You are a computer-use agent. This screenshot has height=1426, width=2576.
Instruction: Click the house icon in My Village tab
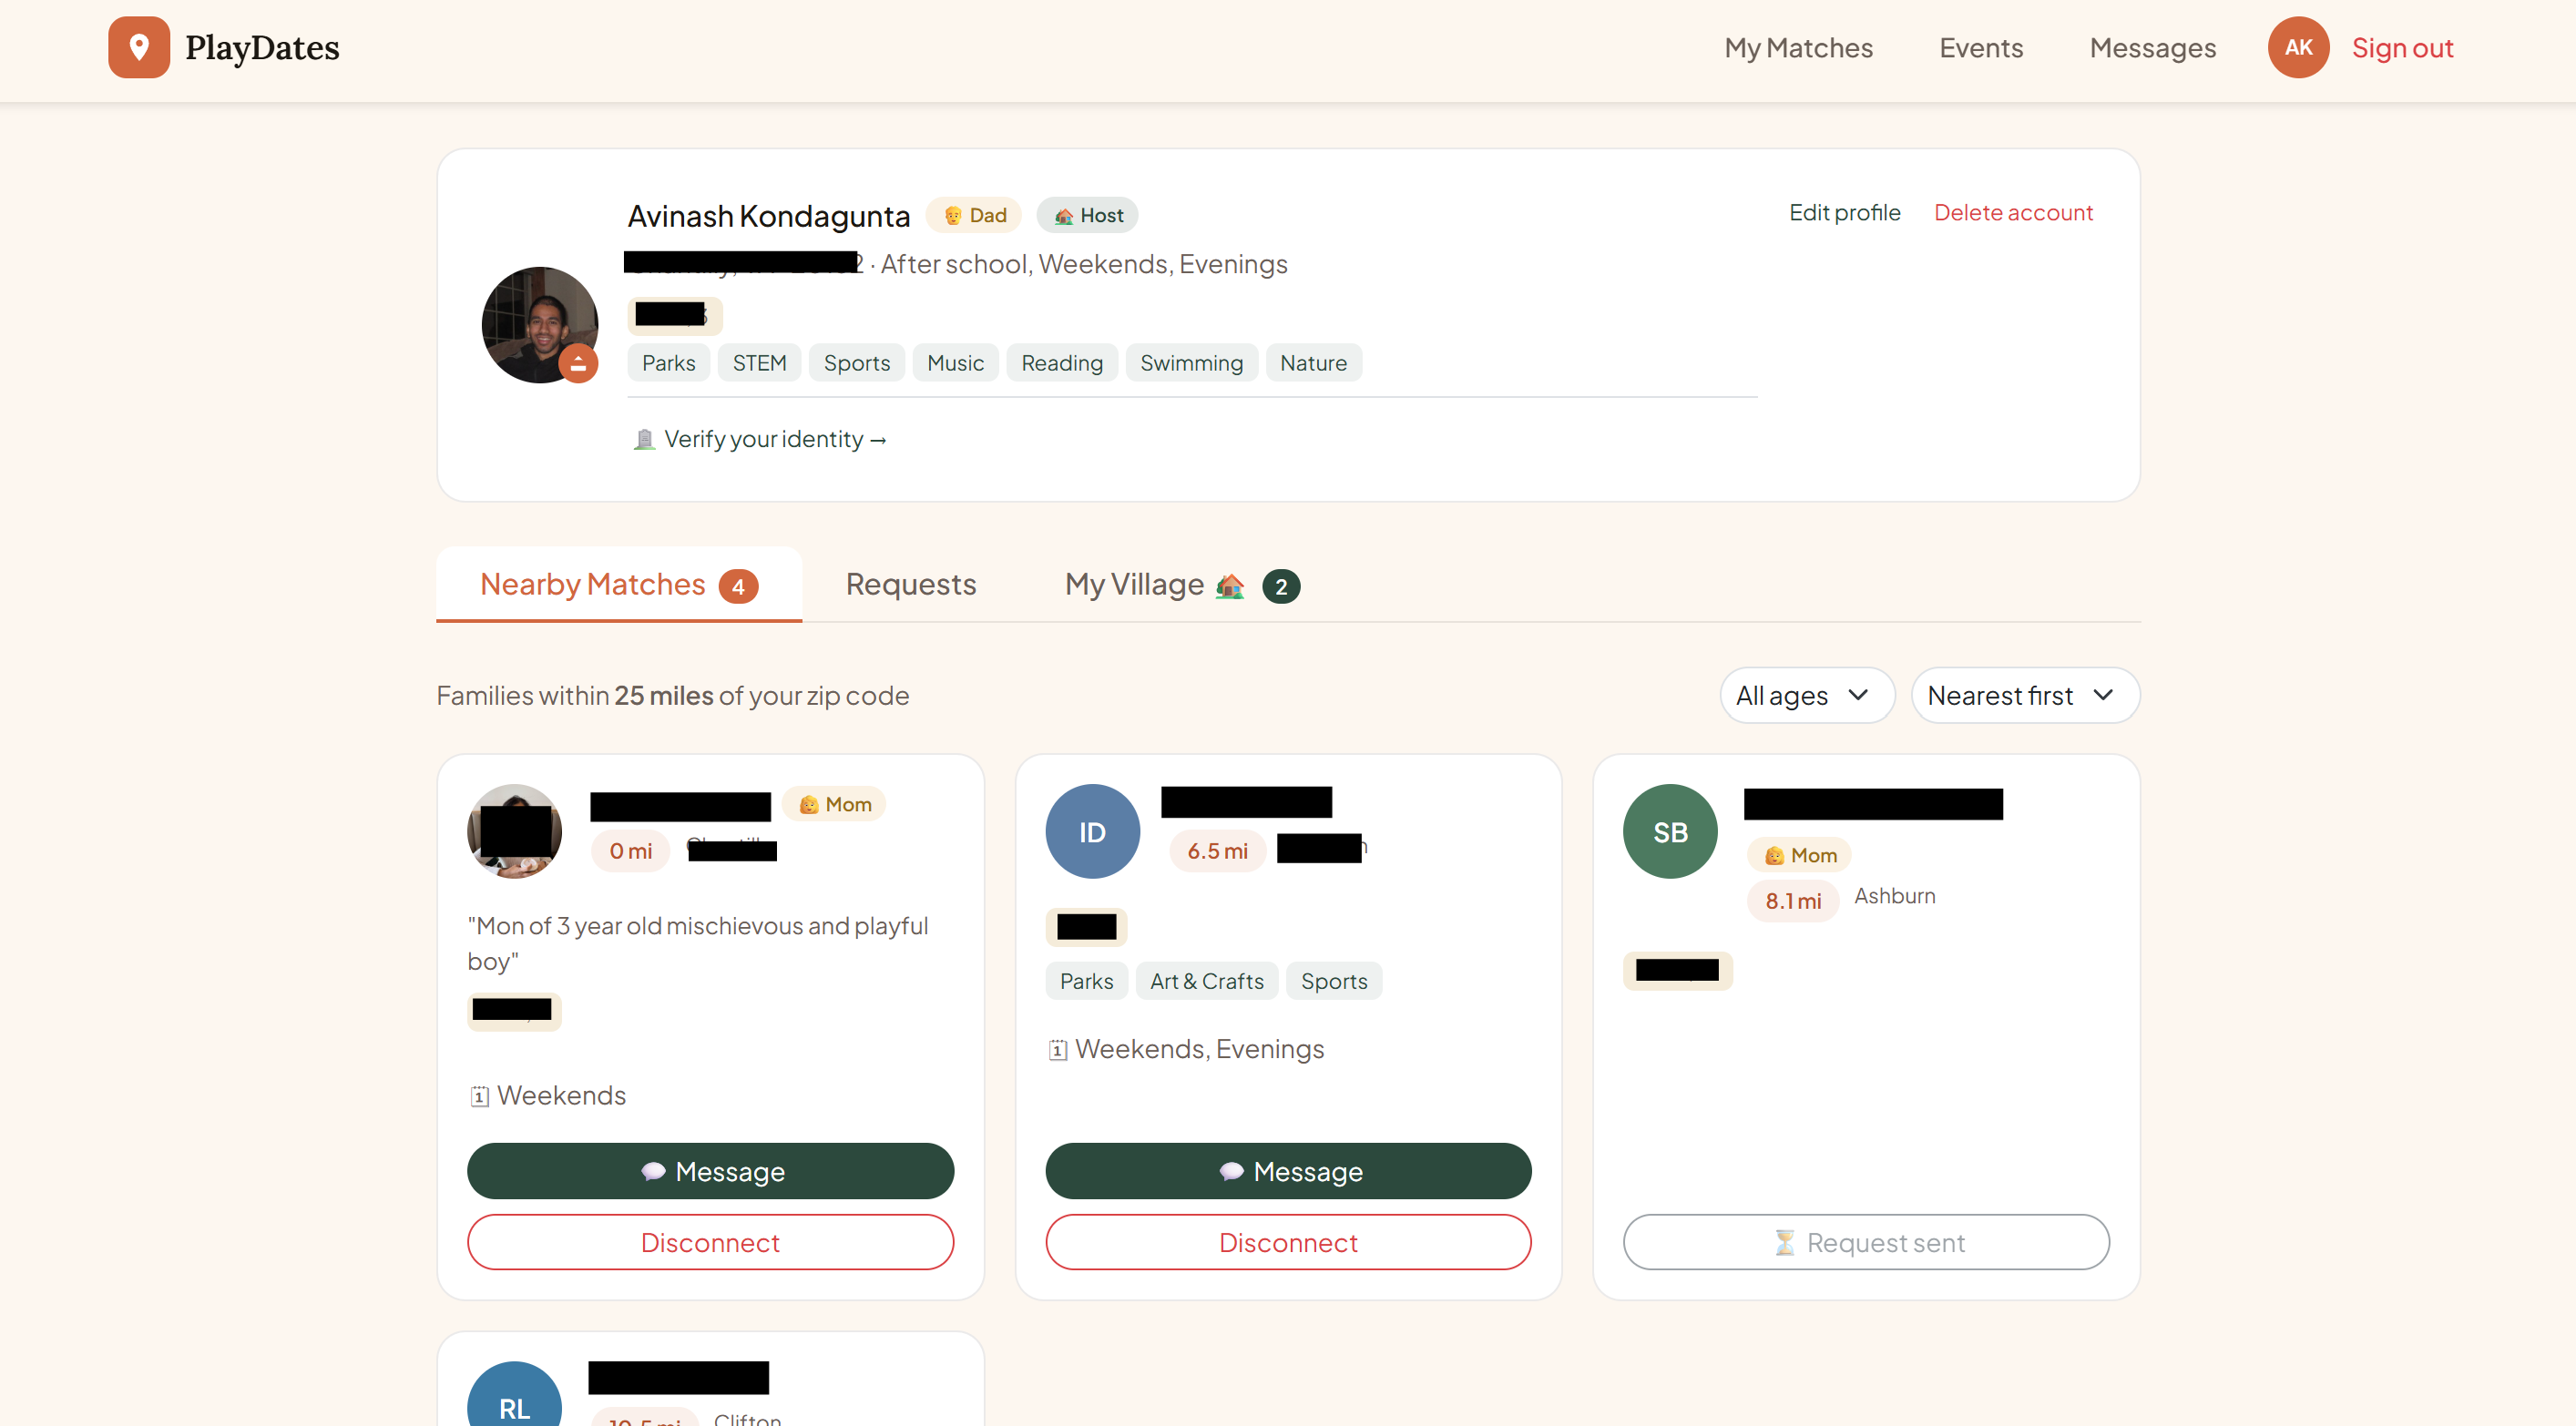click(x=1229, y=586)
